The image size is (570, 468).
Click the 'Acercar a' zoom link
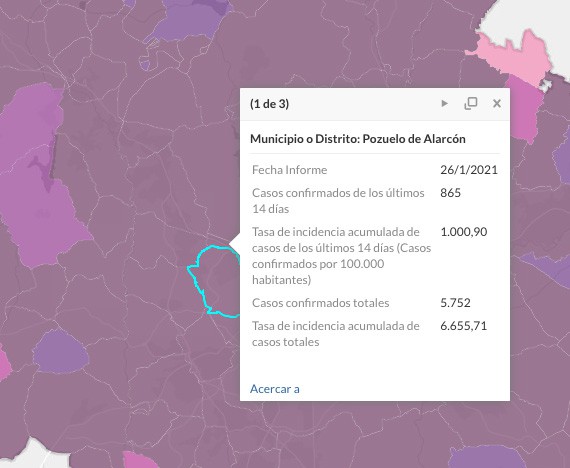(x=275, y=389)
